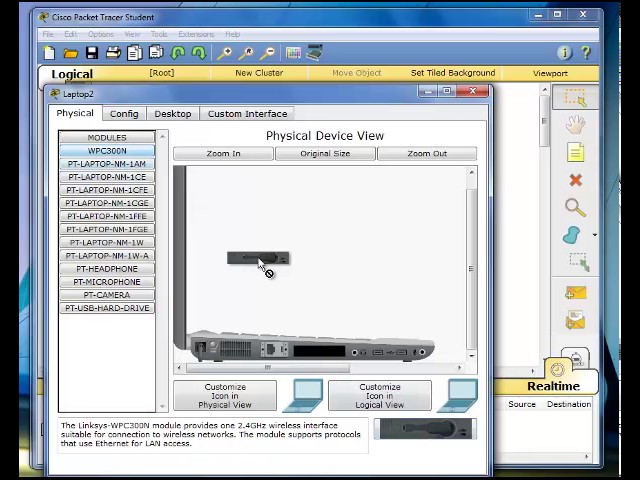Switch to the Custom Interface tab
This screenshot has height=480, width=640.
(247, 114)
